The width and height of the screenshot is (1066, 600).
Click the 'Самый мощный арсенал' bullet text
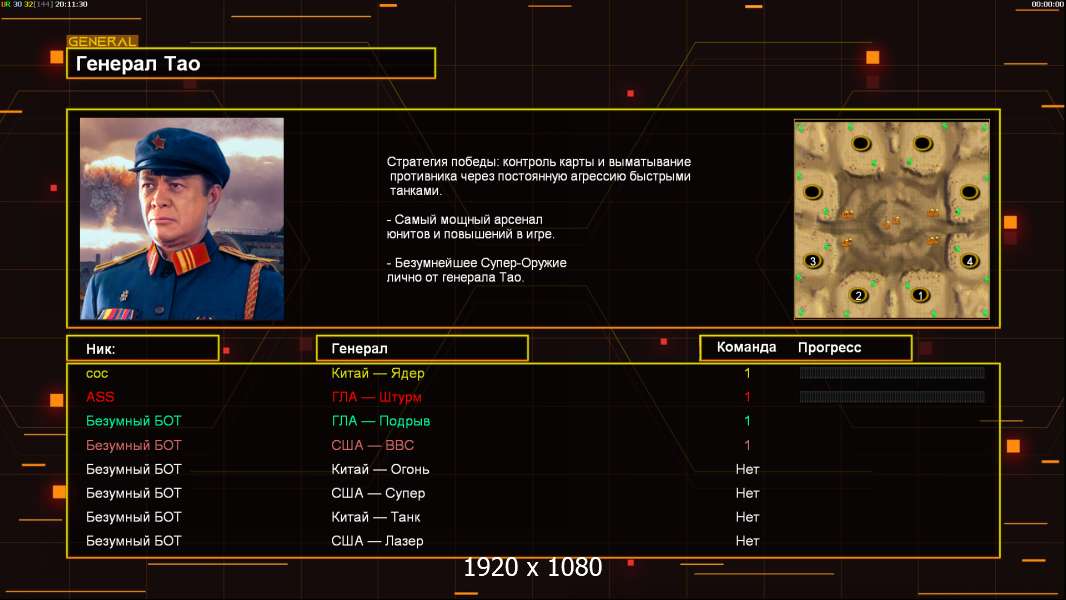click(470, 227)
